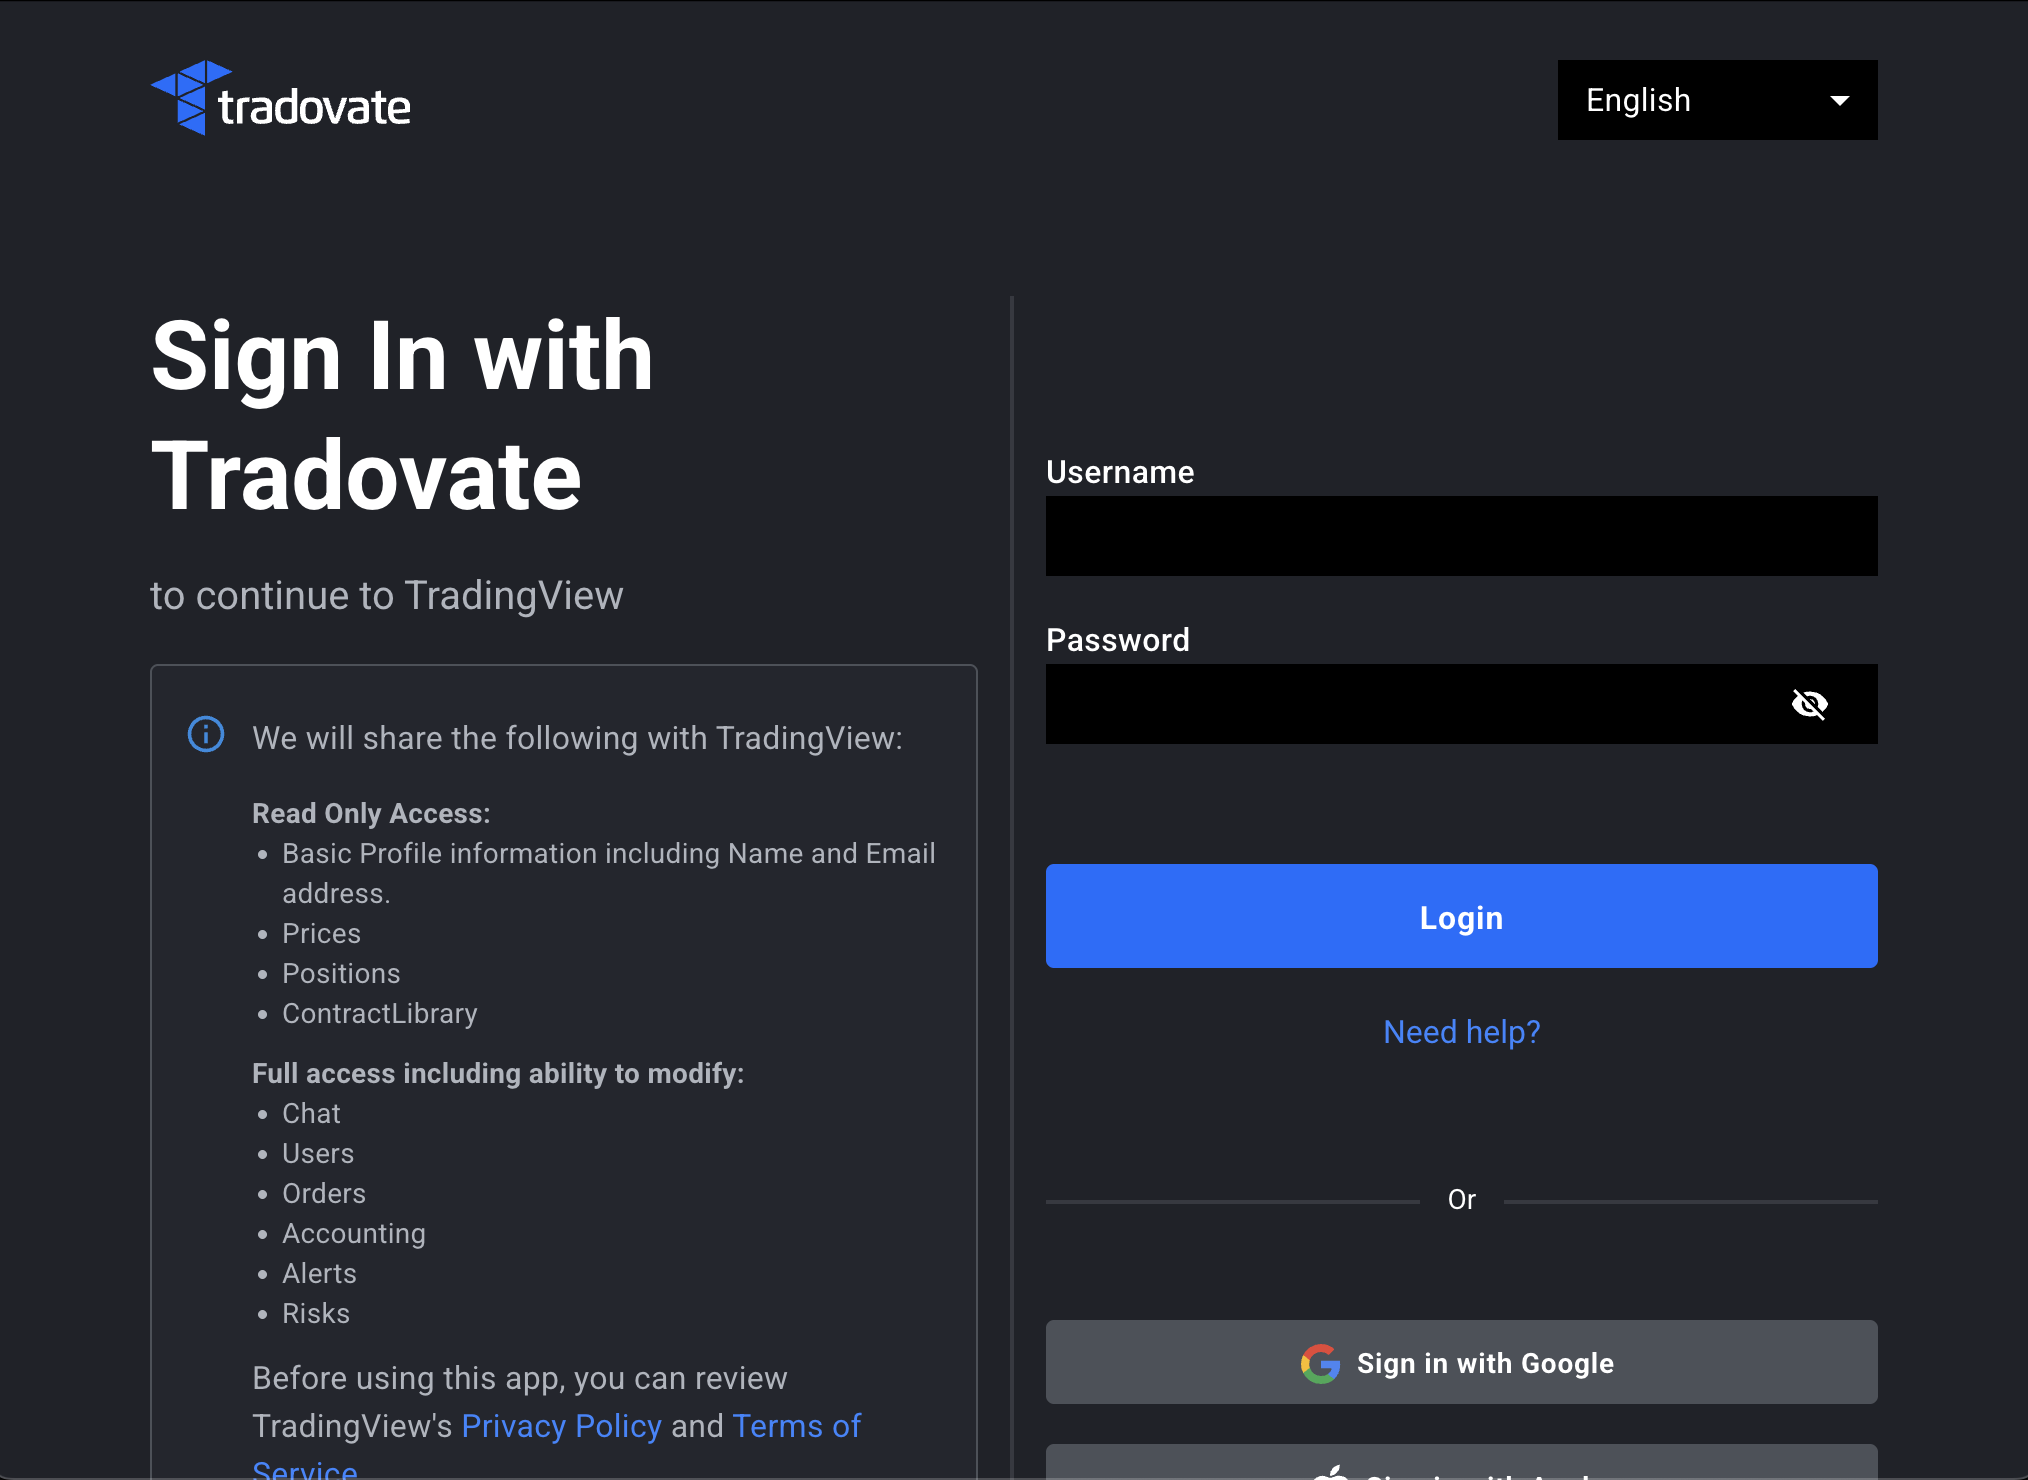Click the 'ContractLibrary' list item
Image resolution: width=2028 pixels, height=1480 pixels.
click(x=380, y=1014)
